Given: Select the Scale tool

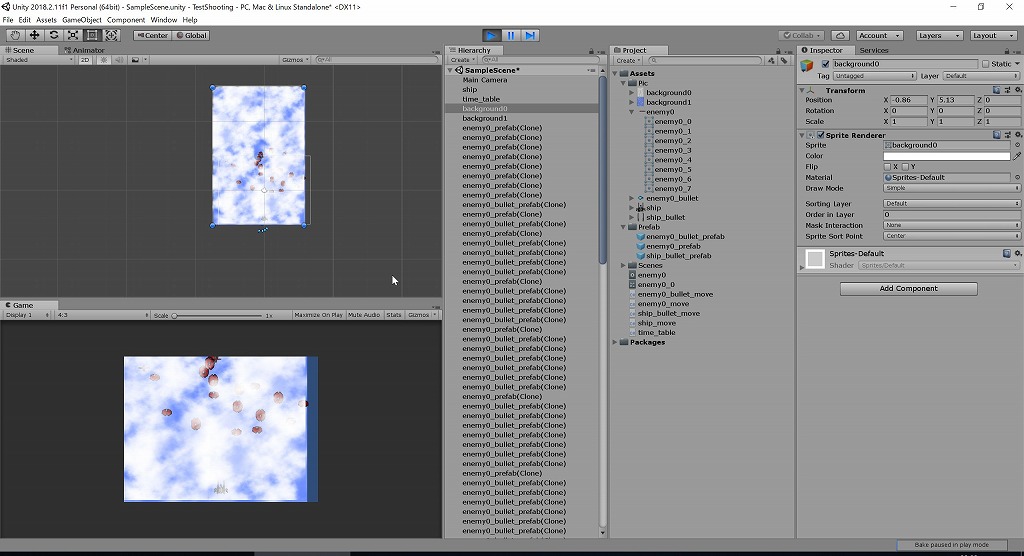Looking at the screenshot, I should 73,35.
